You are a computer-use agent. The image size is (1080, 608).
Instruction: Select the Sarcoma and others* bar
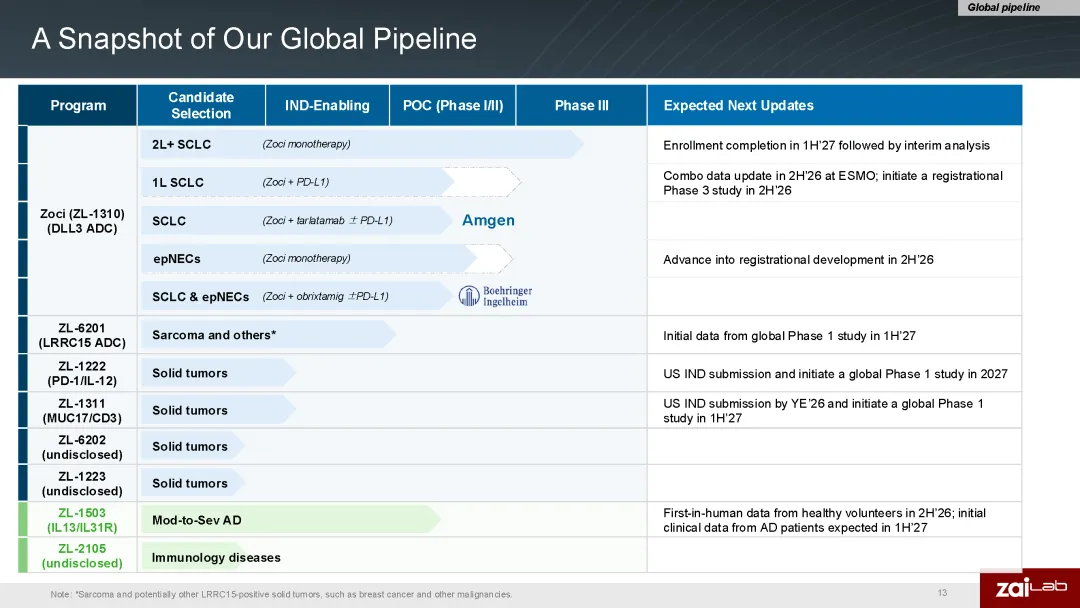point(268,335)
